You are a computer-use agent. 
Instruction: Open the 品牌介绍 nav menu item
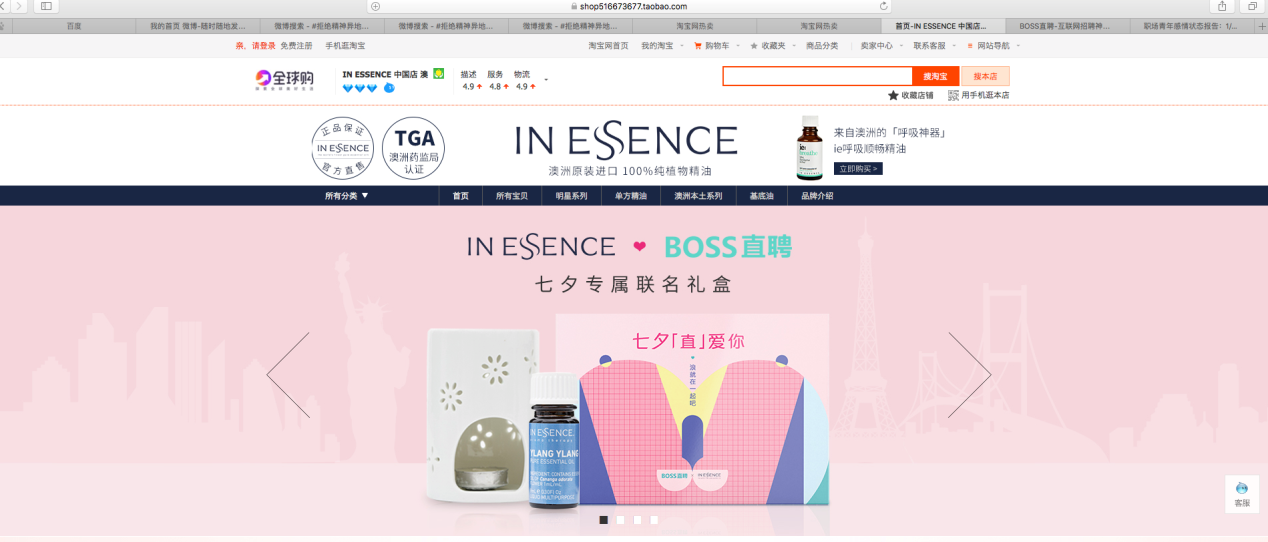point(817,196)
